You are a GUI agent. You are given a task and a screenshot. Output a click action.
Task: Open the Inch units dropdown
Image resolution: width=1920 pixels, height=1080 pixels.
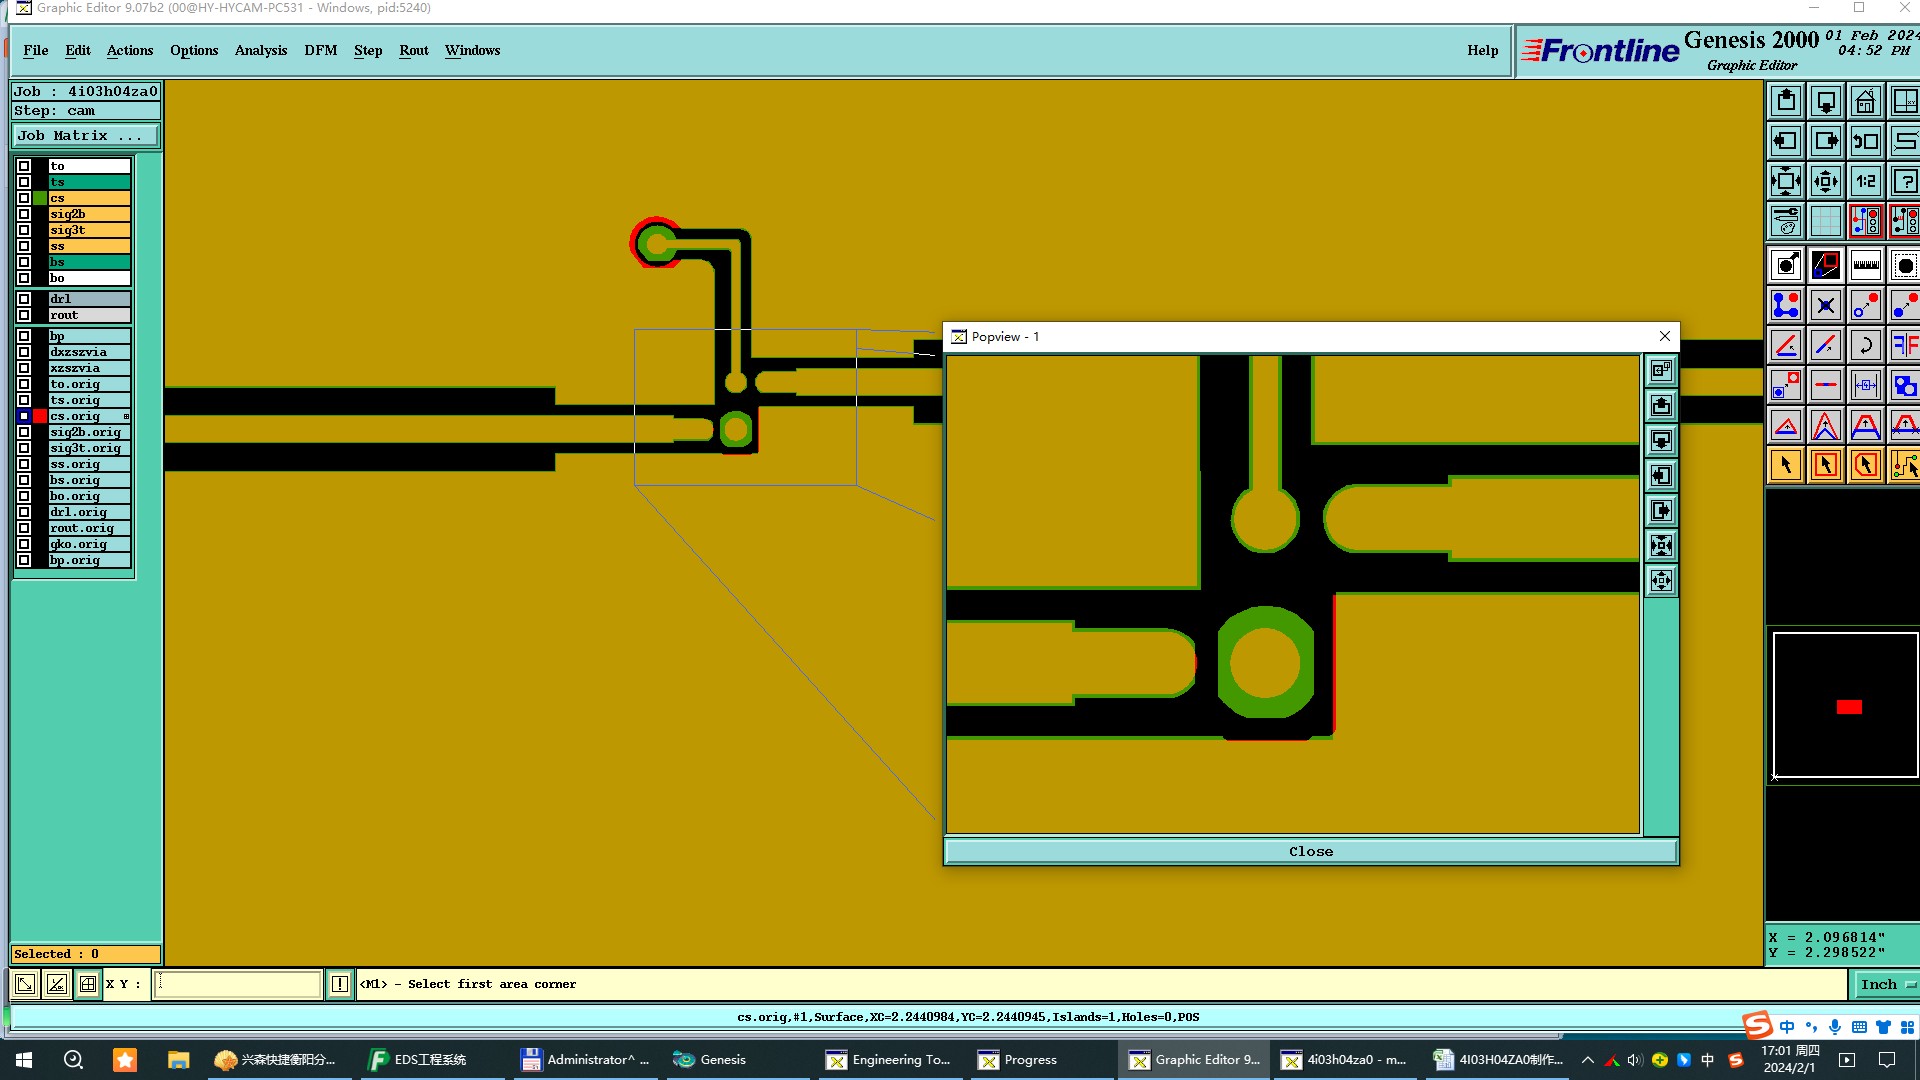[x=1886, y=984]
